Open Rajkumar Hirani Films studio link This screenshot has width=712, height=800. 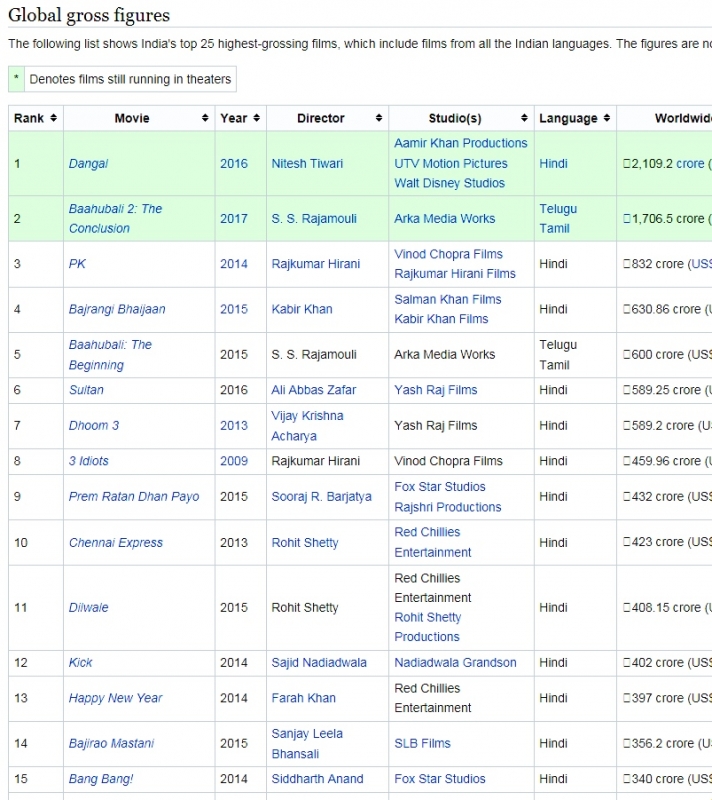(455, 273)
